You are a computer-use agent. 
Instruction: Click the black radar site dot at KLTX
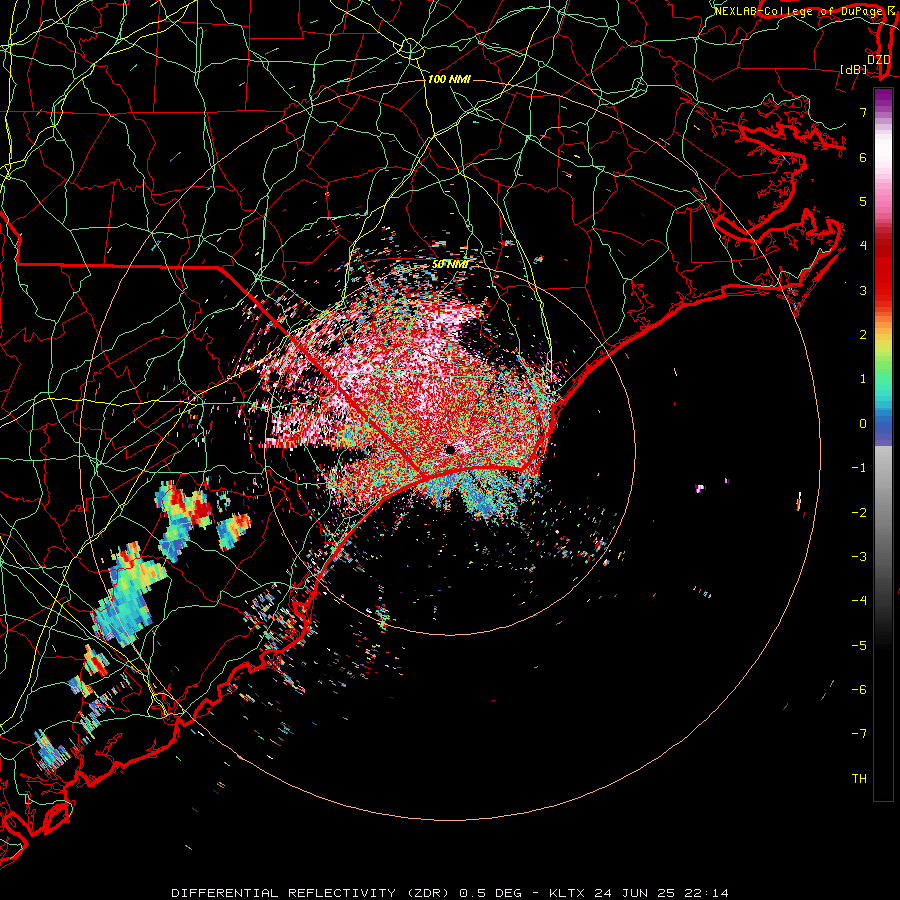[450, 450]
